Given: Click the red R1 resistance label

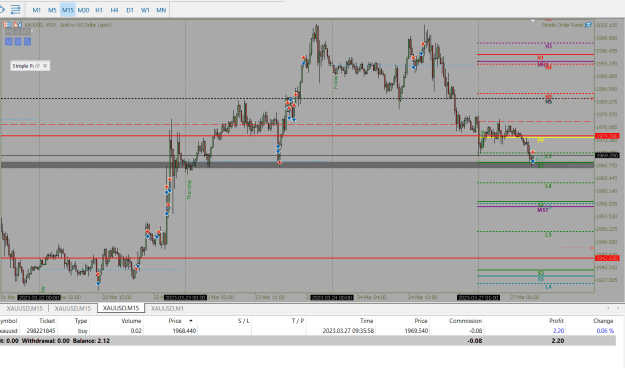Looking at the screenshot, I should [x=540, y=58].
